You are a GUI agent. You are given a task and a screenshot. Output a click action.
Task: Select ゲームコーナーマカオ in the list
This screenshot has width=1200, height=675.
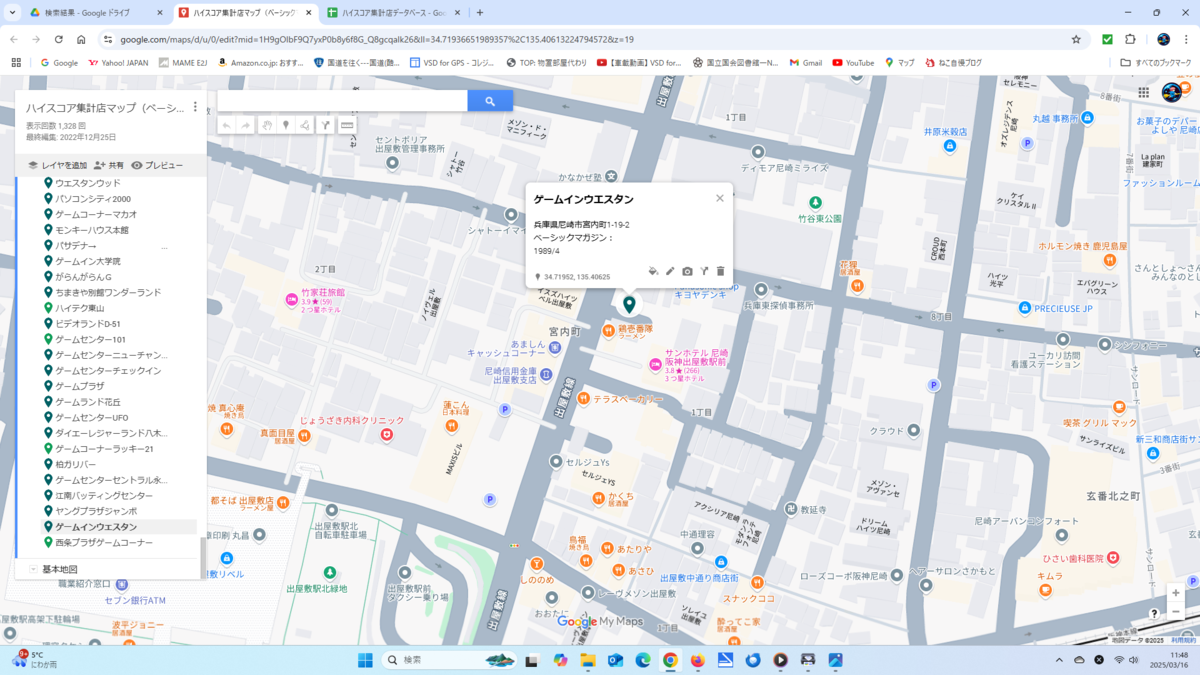click(x=96, y=214)
